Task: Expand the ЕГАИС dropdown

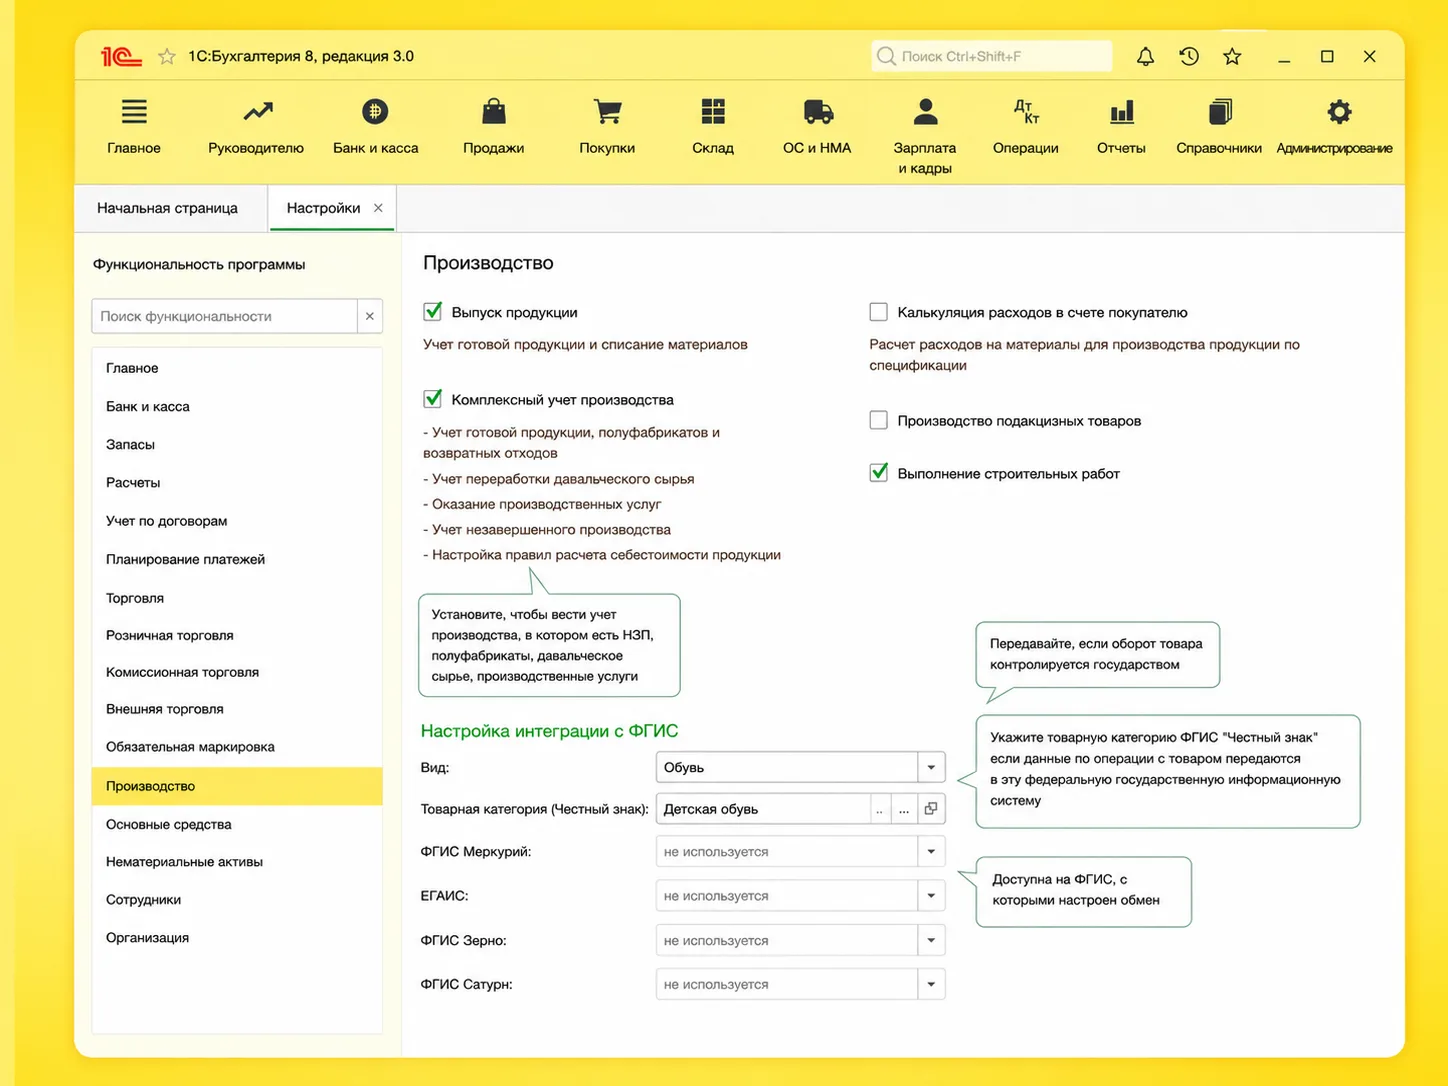Action: [931, 896]
